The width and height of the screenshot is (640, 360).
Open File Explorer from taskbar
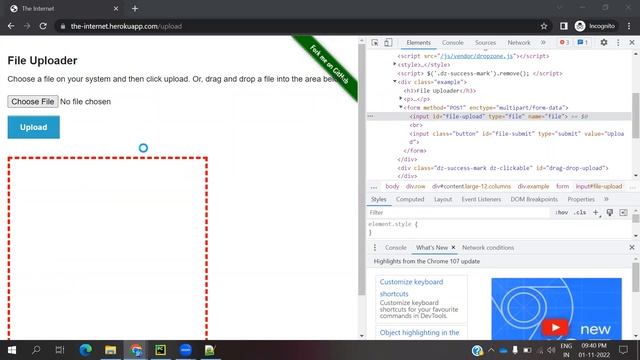[110, 350]
